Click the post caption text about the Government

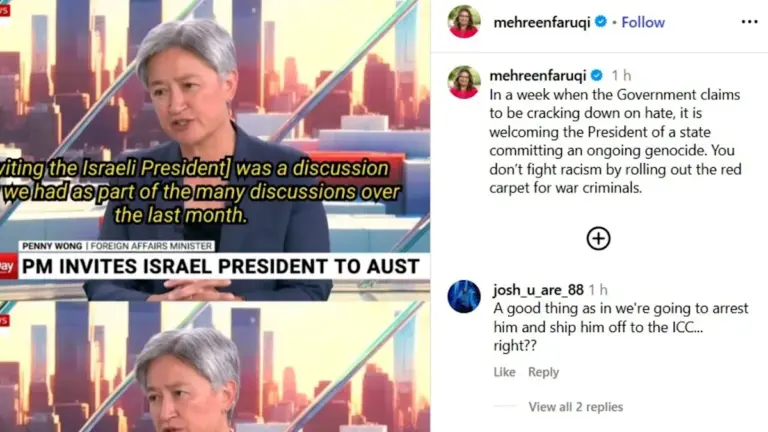click(x=615, y=141)
